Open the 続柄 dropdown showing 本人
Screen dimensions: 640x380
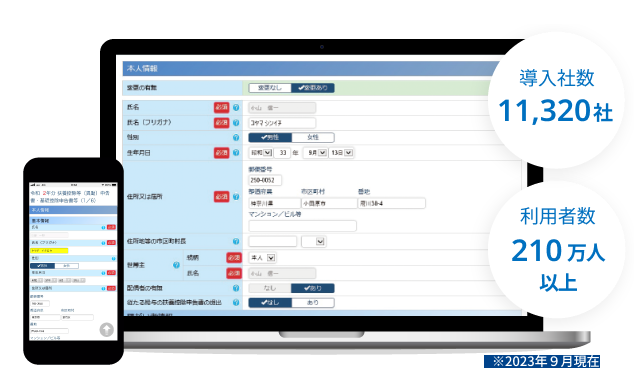tap(262, 258)
